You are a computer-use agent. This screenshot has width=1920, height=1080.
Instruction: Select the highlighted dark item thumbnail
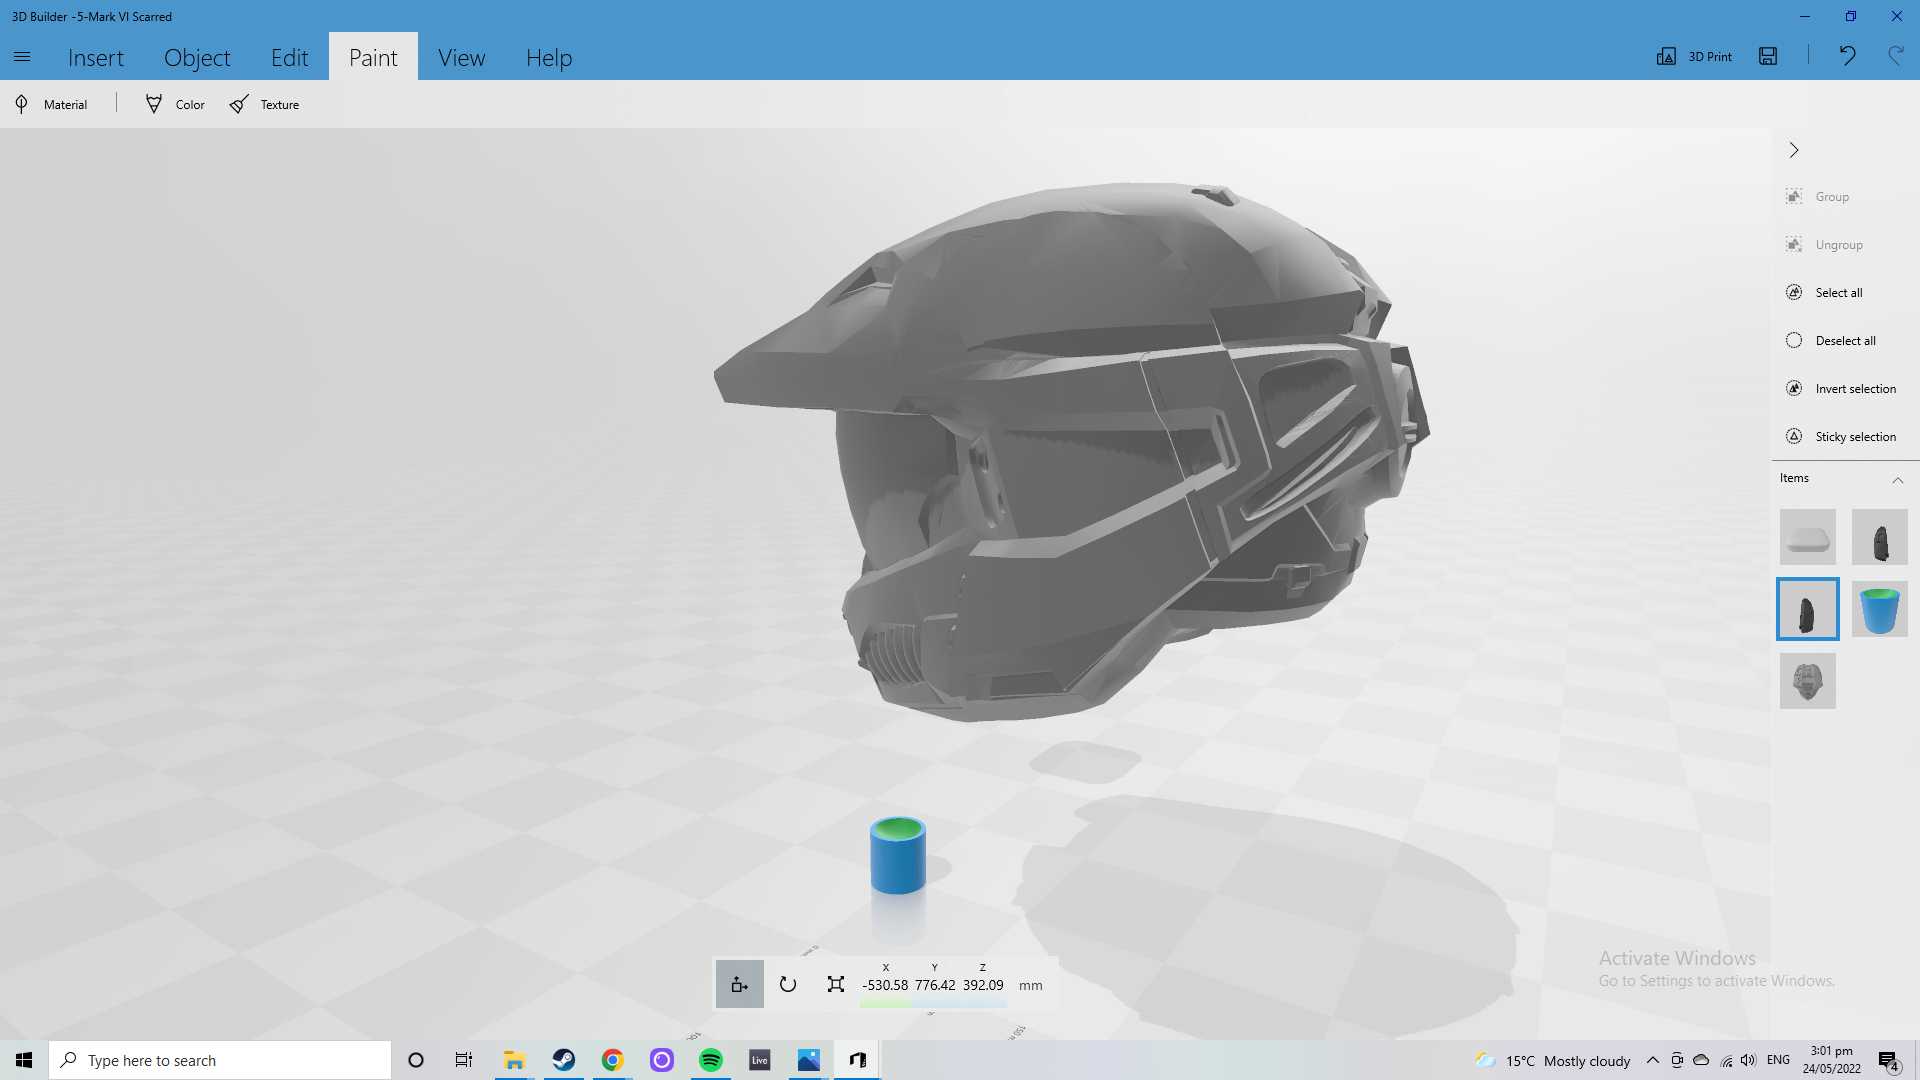pos(1808,609)
